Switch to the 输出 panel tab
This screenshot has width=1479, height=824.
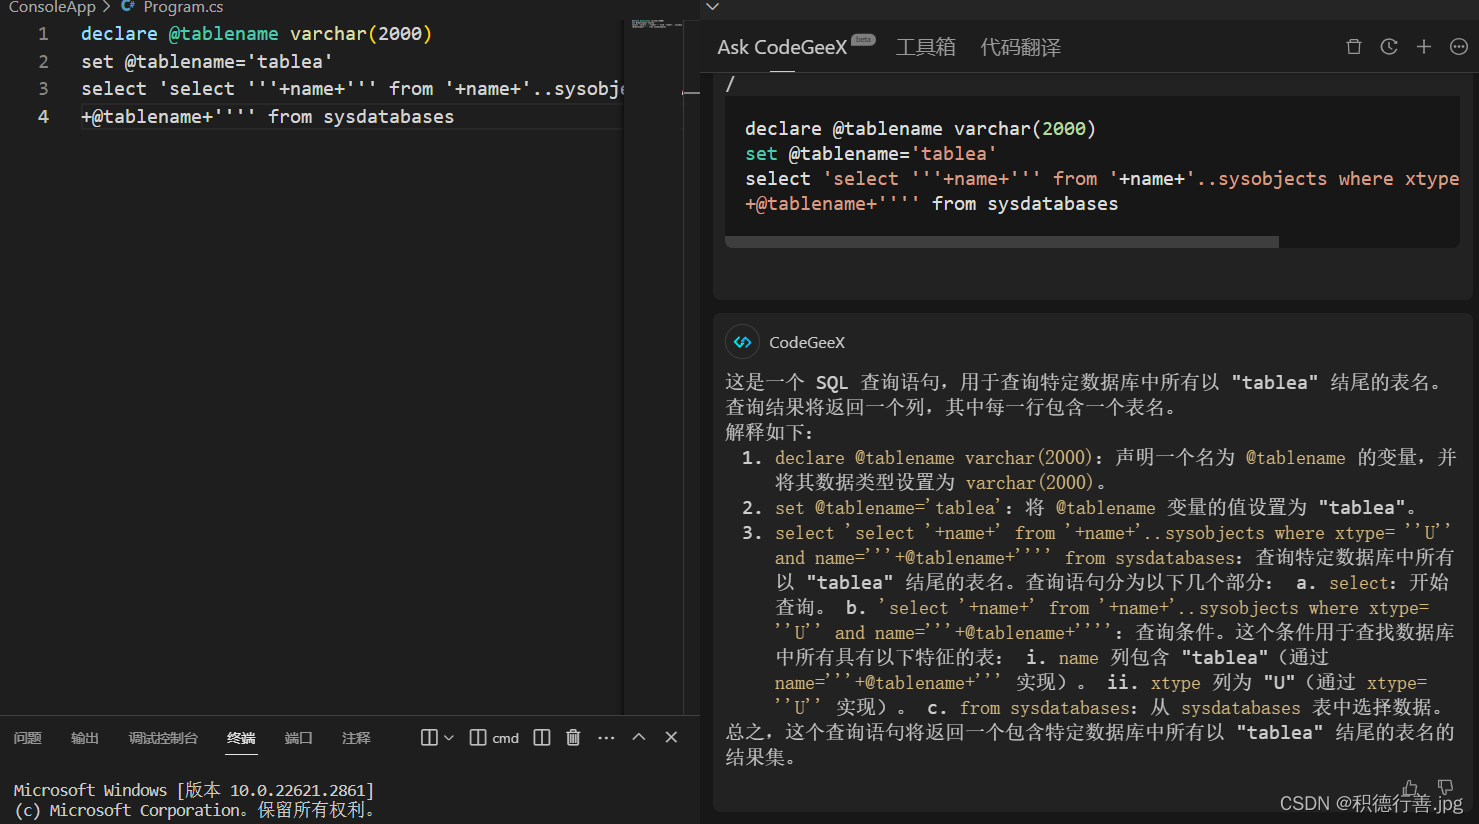tap(85, 738)
